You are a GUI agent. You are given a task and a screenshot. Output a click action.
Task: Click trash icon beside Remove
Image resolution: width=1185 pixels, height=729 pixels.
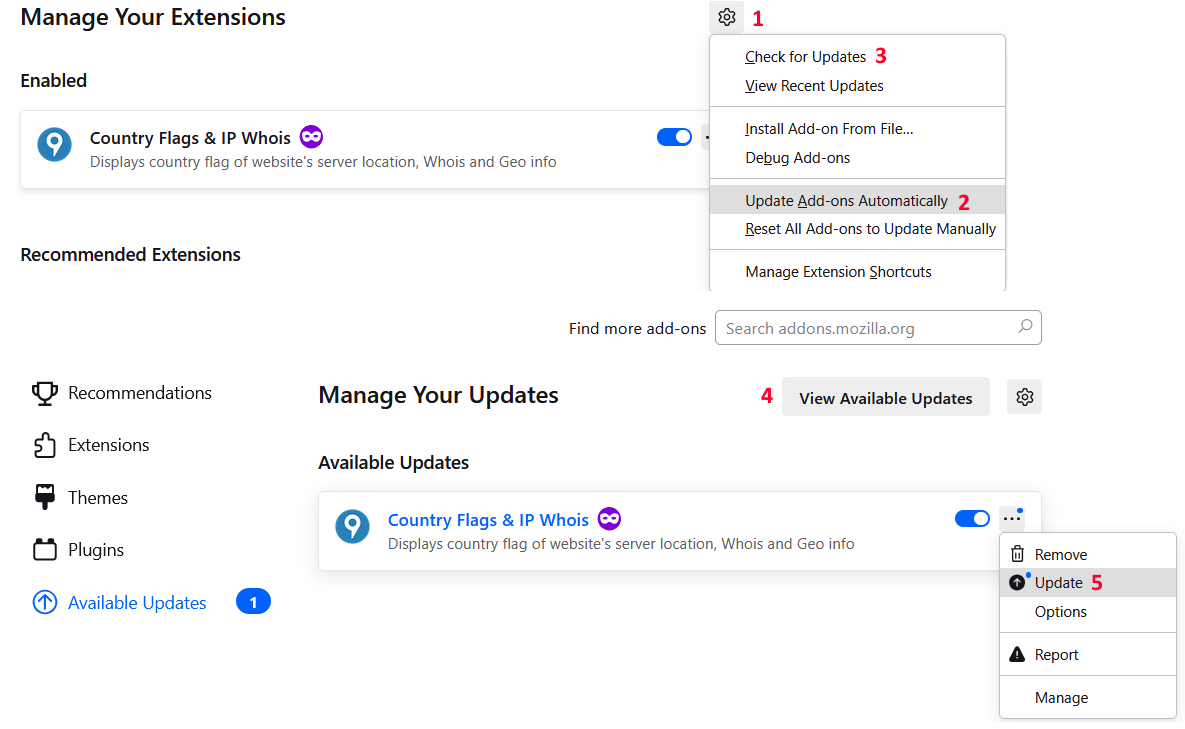click(x=1017, y=554)
